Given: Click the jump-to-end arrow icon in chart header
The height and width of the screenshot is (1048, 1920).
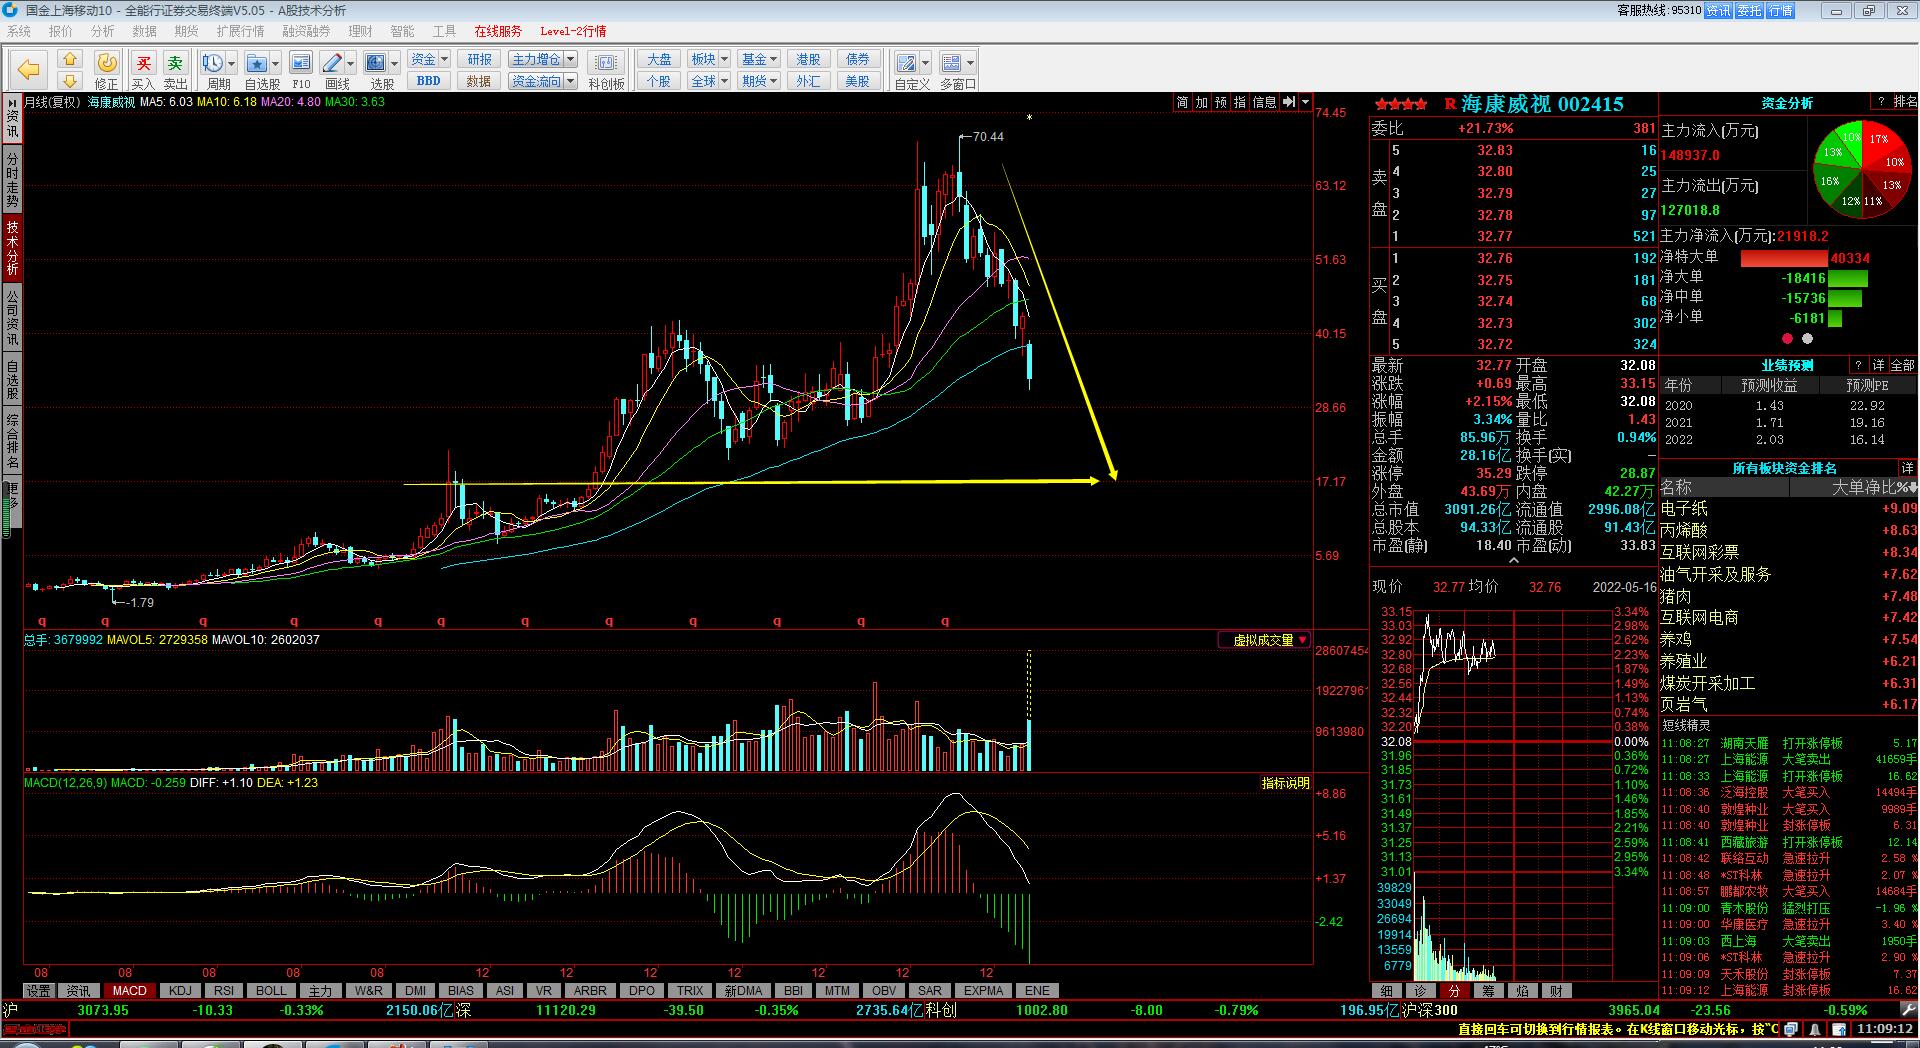Looking at the screenshot, I should point(1289,102).
